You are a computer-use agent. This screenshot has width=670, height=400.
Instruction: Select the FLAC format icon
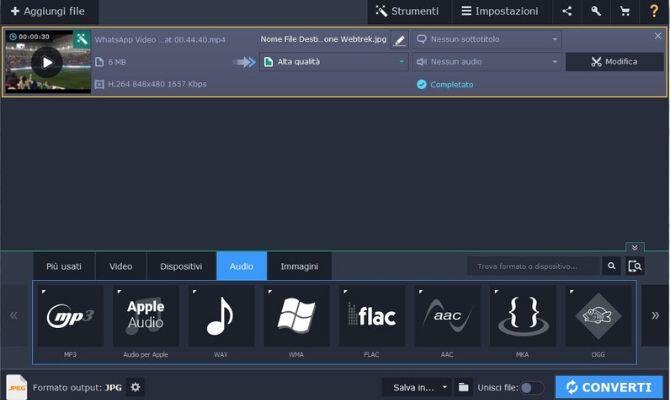coord(371,317)
